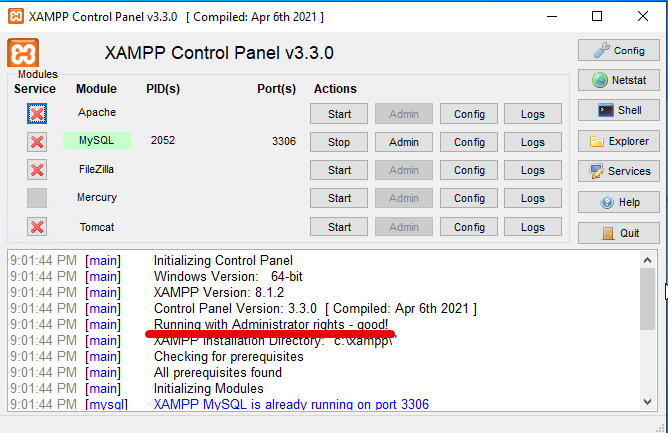668x433 pixels.
Task: View Mercury Logs
Action: (533, 198)
